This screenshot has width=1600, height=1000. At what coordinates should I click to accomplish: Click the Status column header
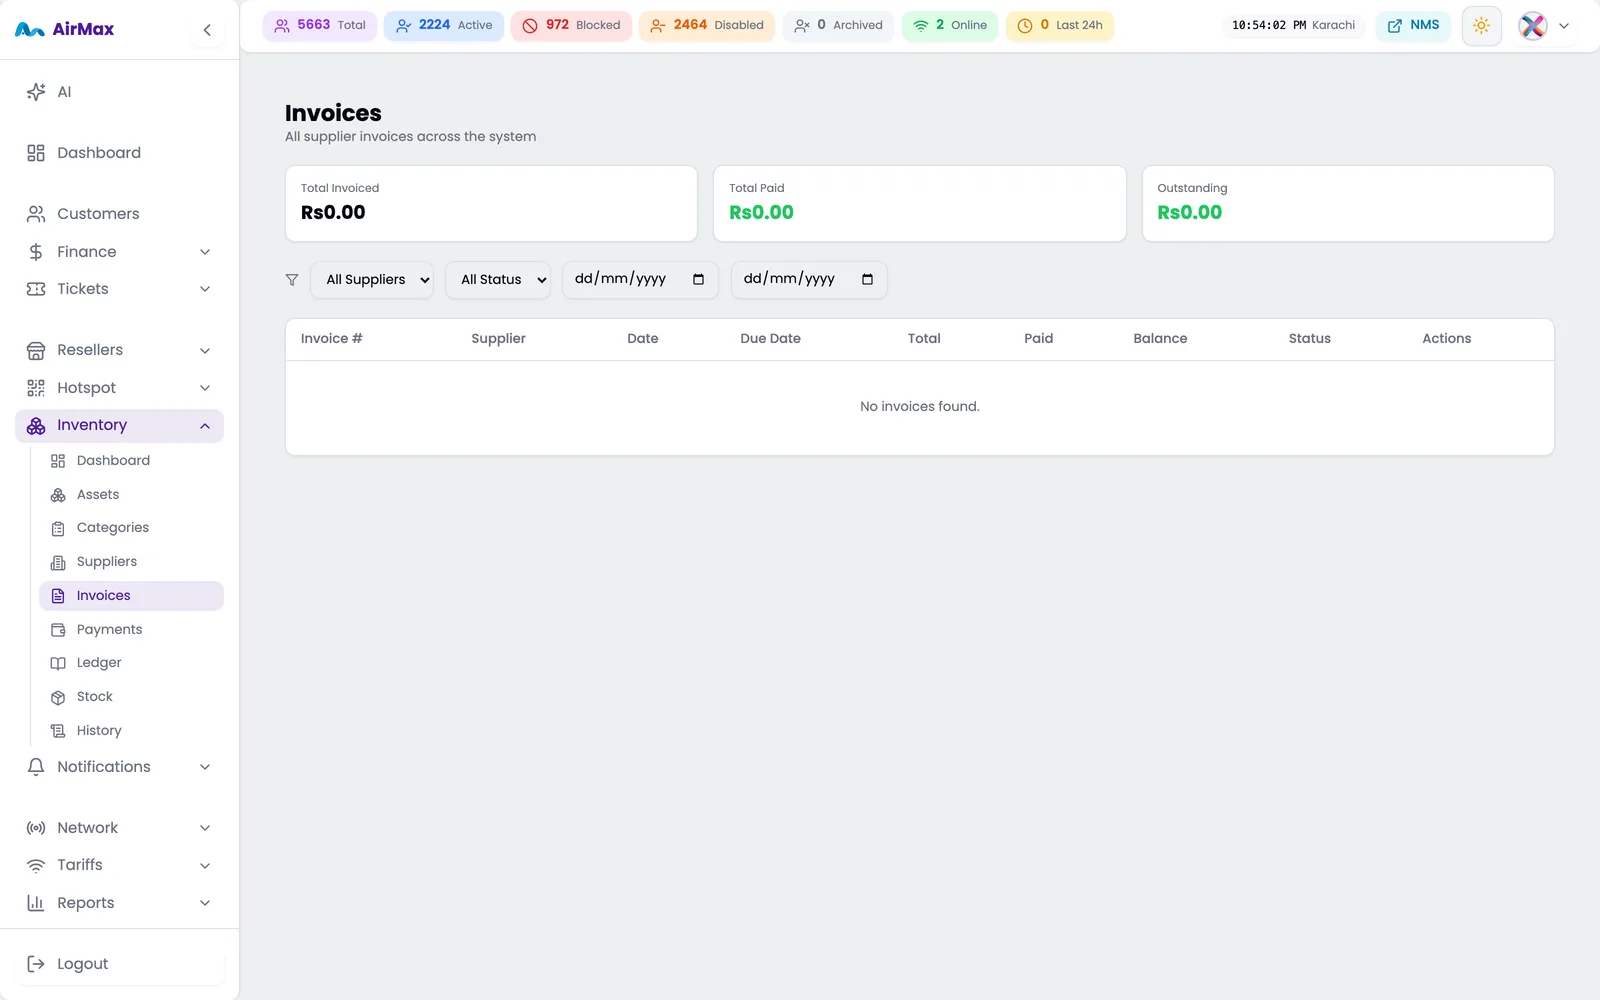pyautogui.click(x=1309, y=339)
